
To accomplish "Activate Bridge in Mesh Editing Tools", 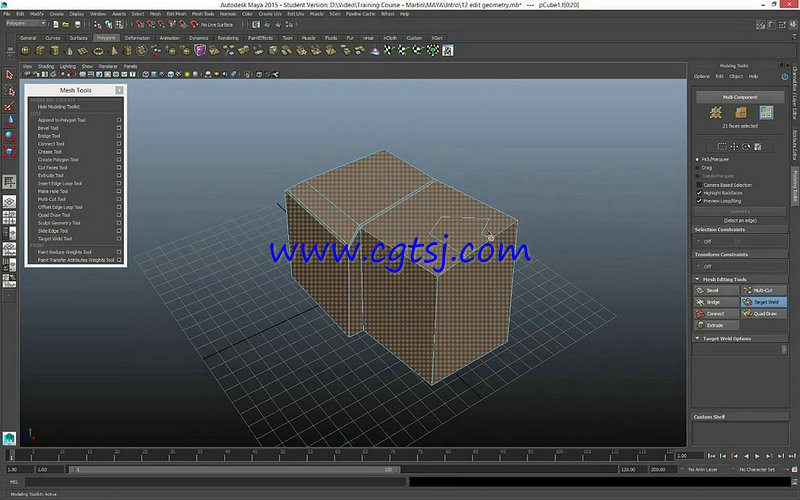I will [x=716, y=302].
